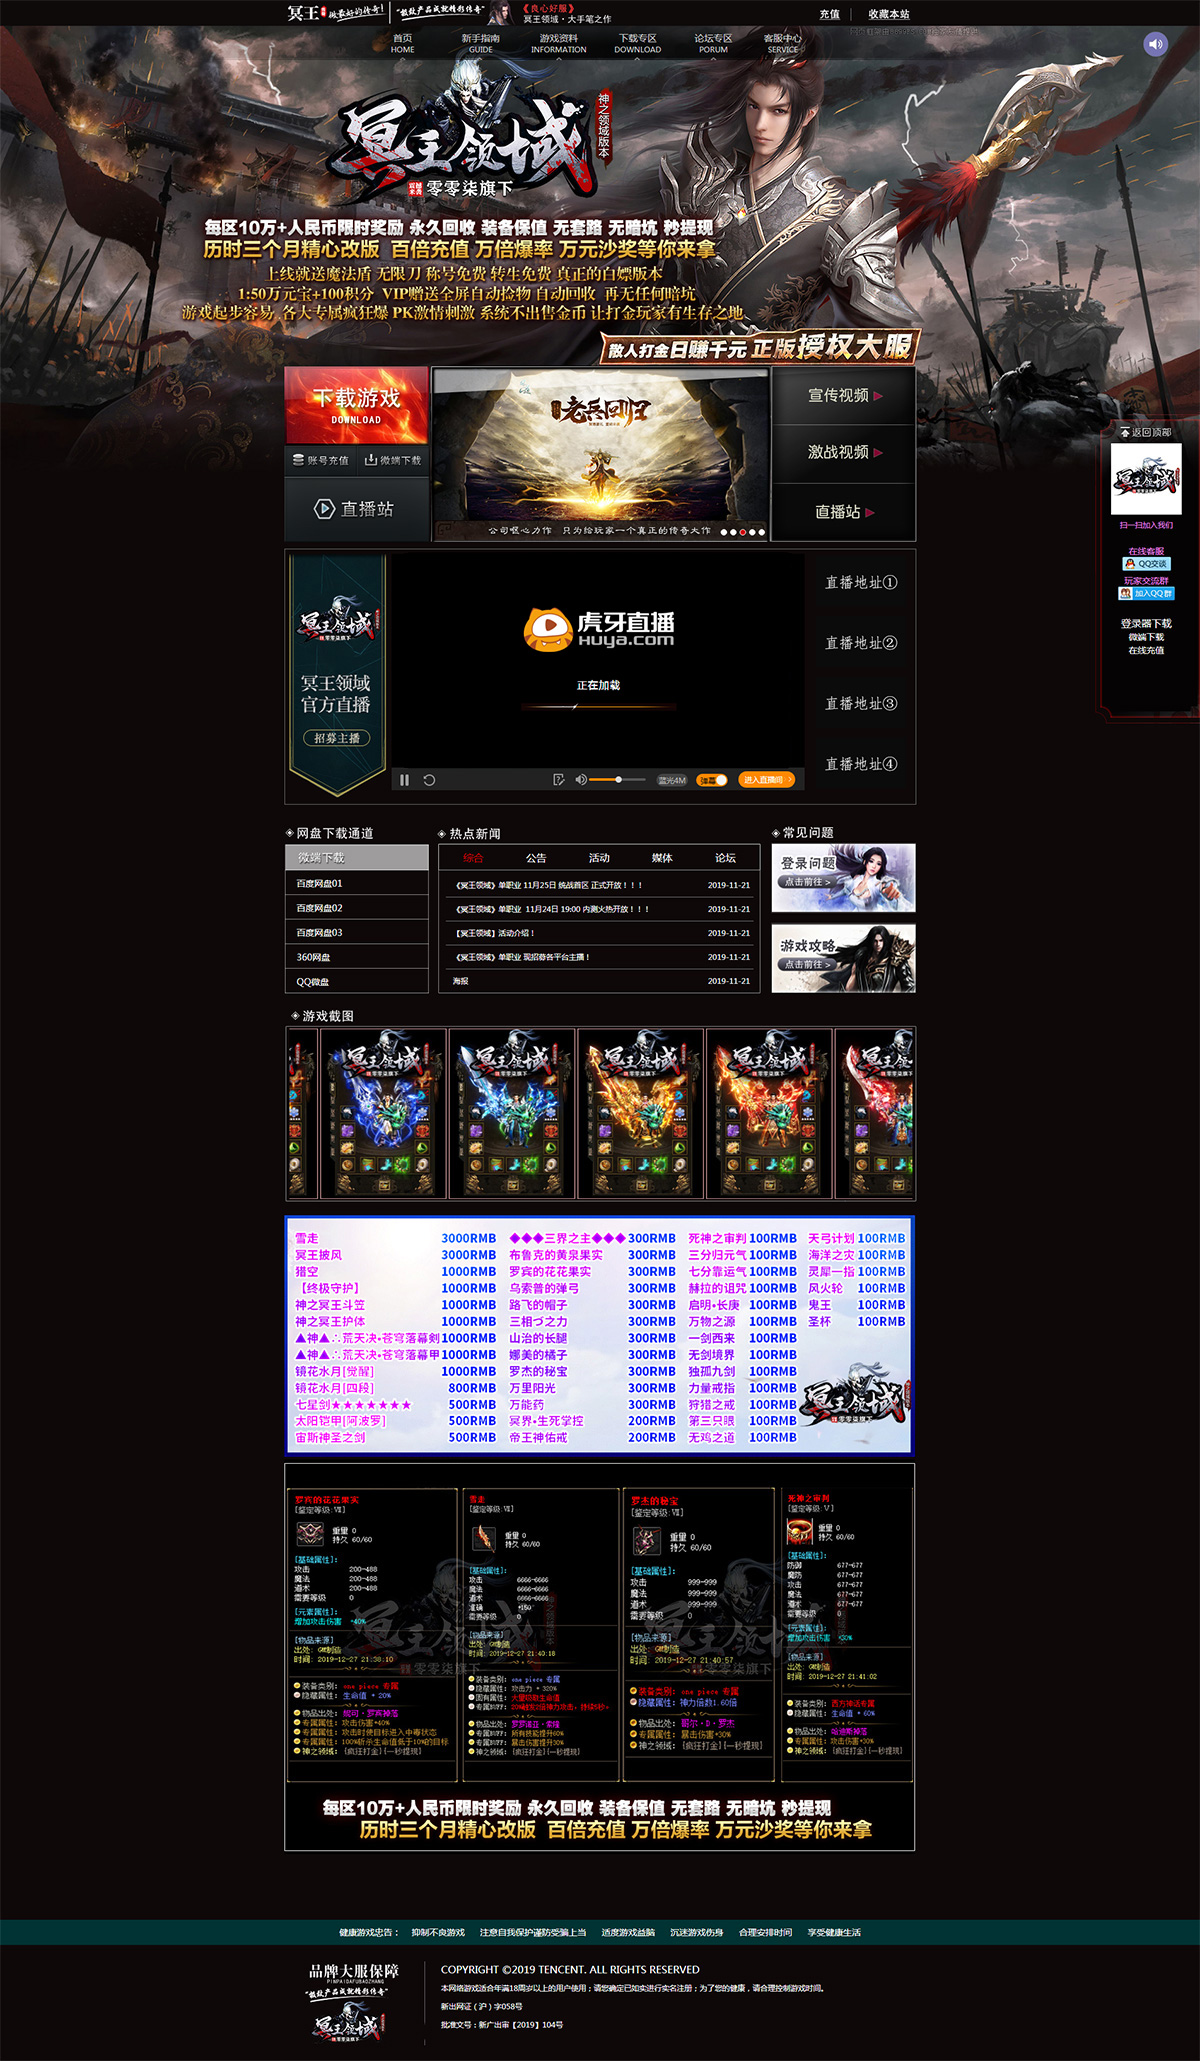Click 返回顶部 back-to-top icon

click(1145, 432)
